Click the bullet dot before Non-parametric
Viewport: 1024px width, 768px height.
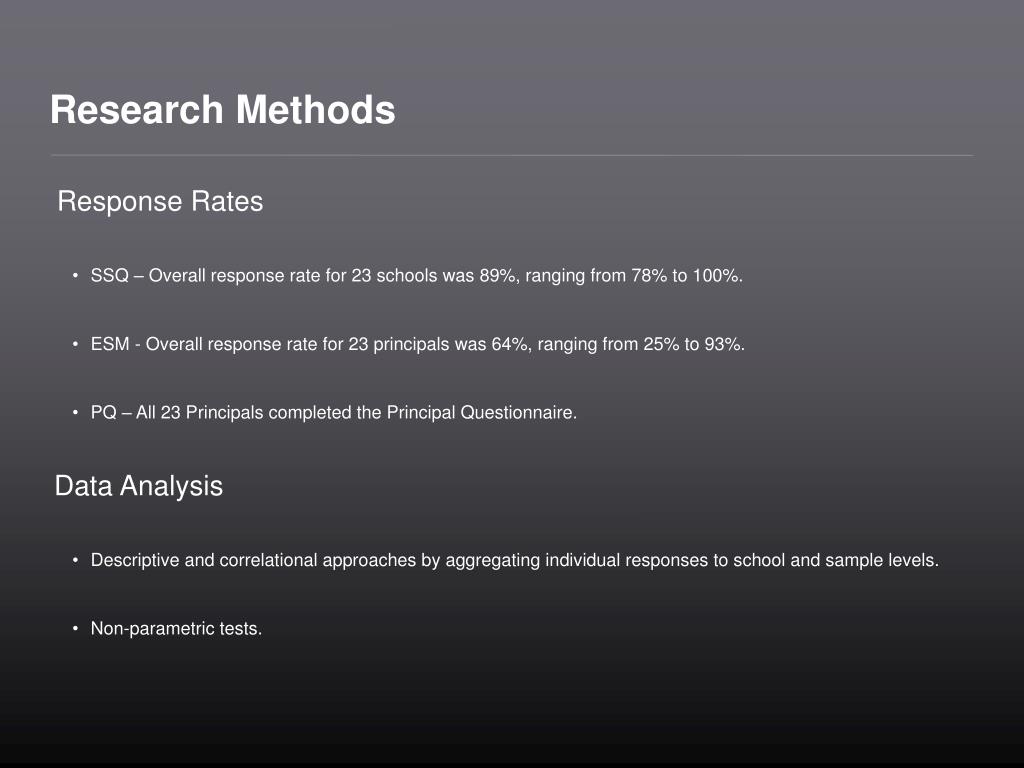[x=76, y=628]
